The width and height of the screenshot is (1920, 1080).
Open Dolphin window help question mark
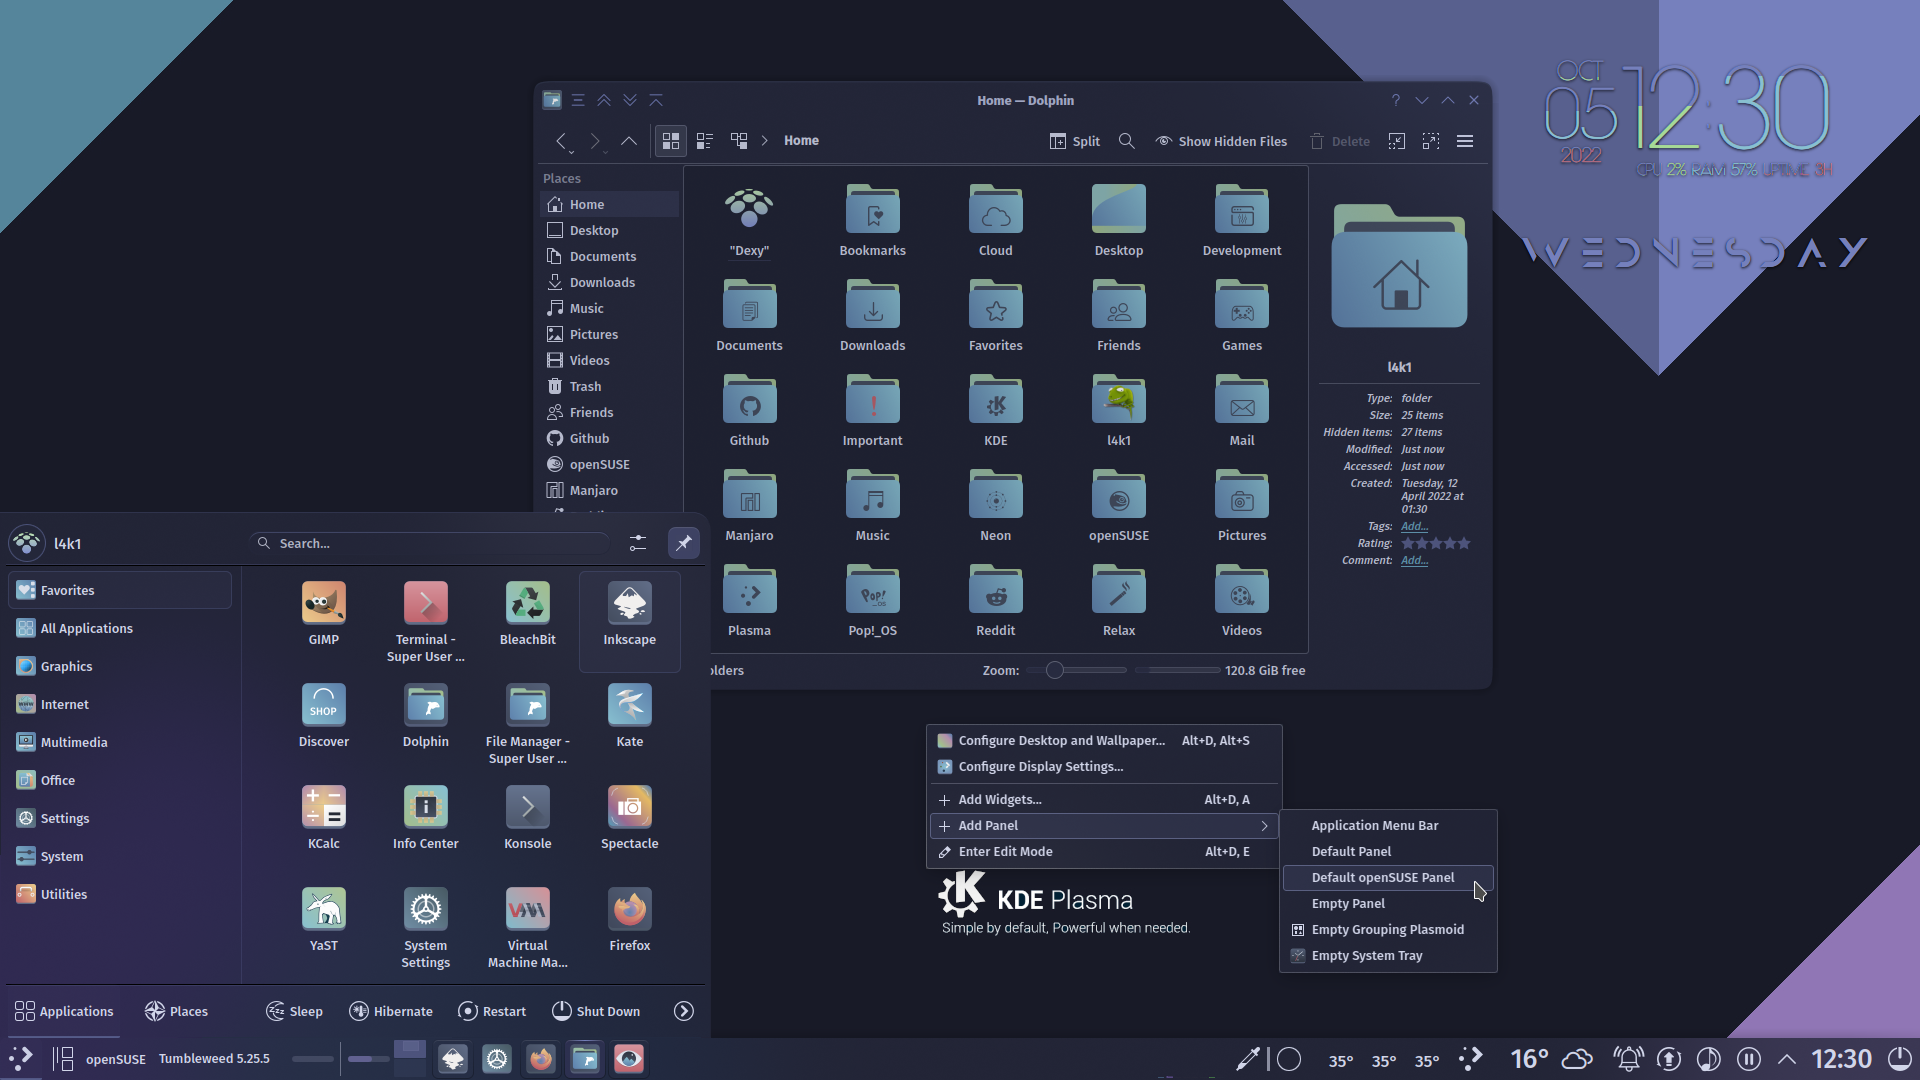tap(1395, 100)
